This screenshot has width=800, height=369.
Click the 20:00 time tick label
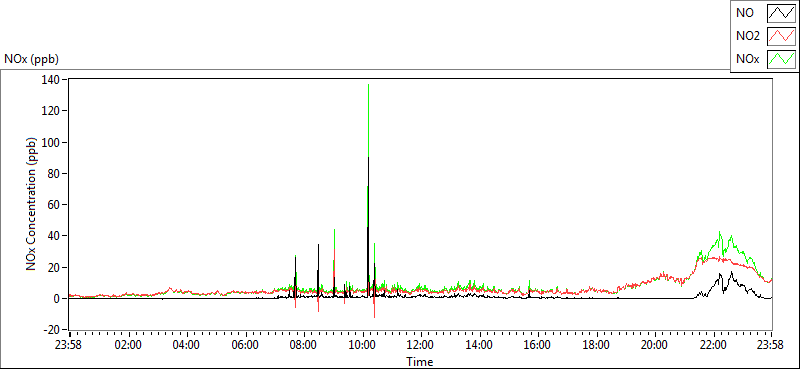pos(655,345)
